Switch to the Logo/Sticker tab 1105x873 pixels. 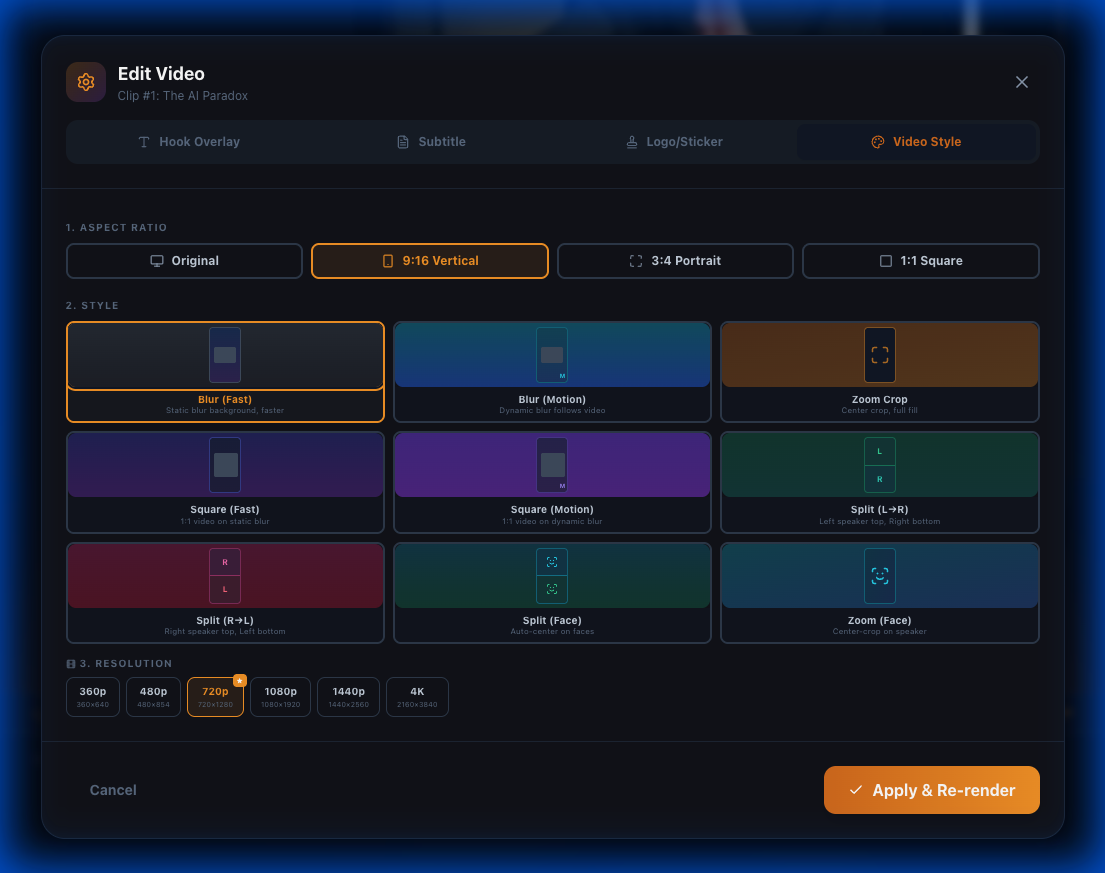[676, 141]
